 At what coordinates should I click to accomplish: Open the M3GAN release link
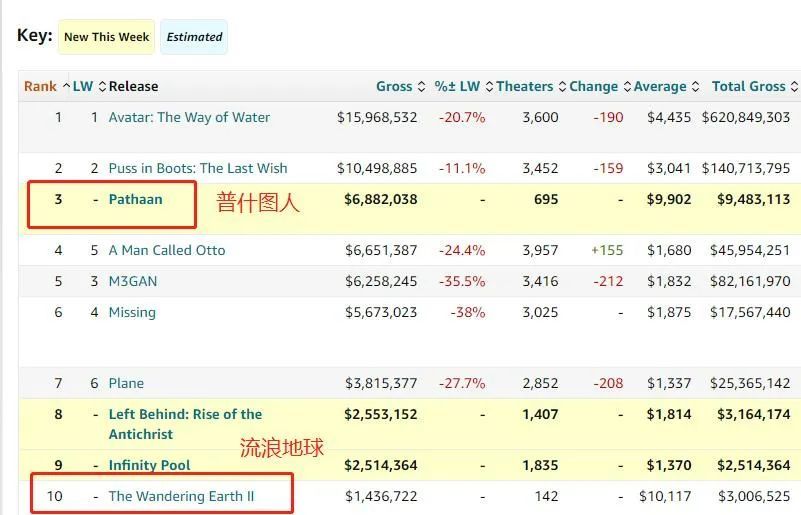pyautogui.click(x=133, y=282)
